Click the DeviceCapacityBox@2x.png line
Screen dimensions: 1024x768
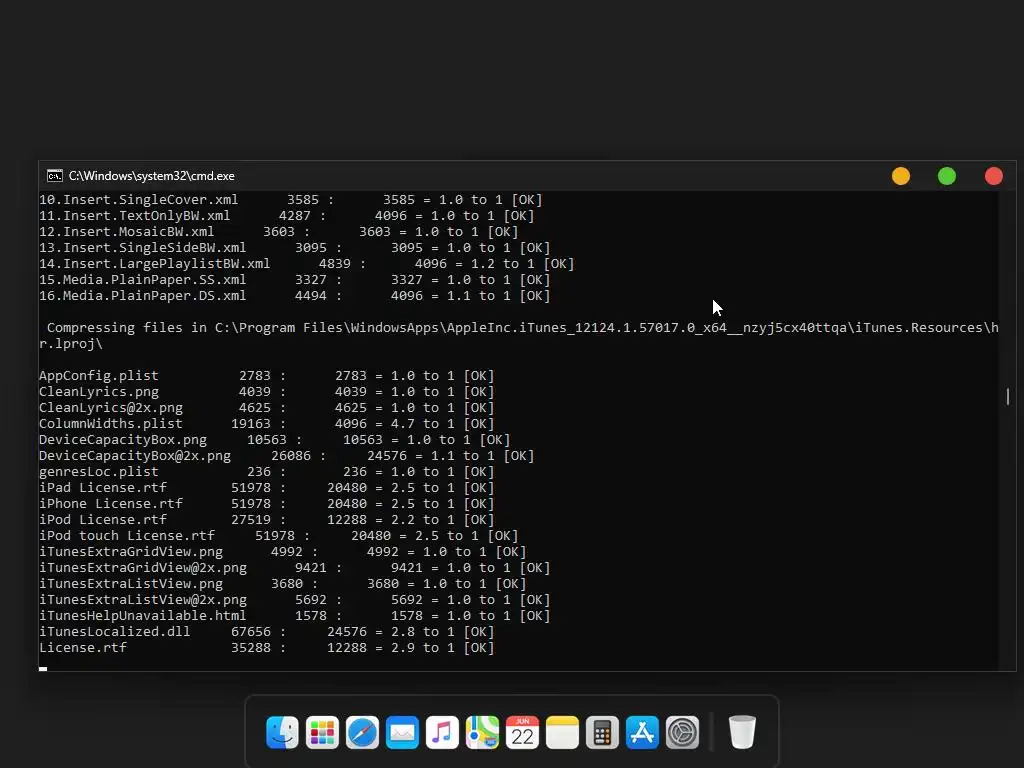[287, 456]
